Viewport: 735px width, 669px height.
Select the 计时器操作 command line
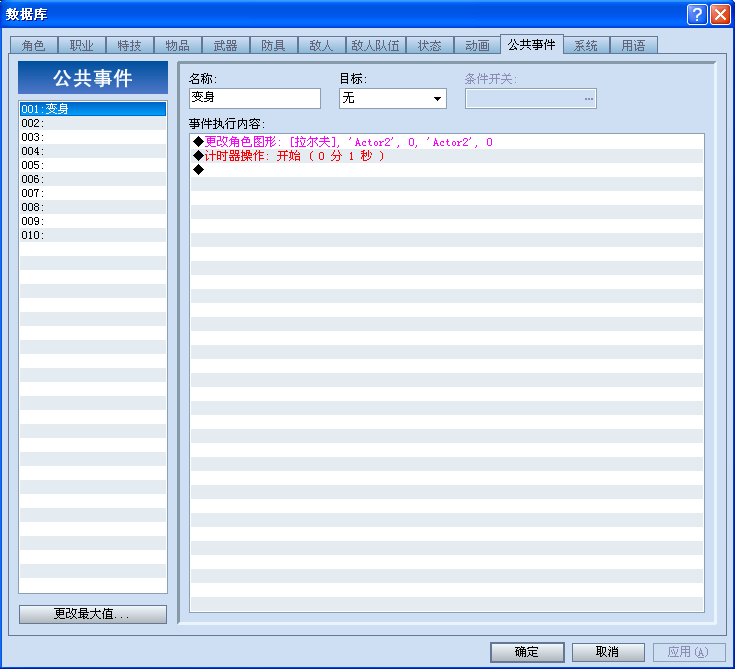pyautogui.click(x=447, y=156)
